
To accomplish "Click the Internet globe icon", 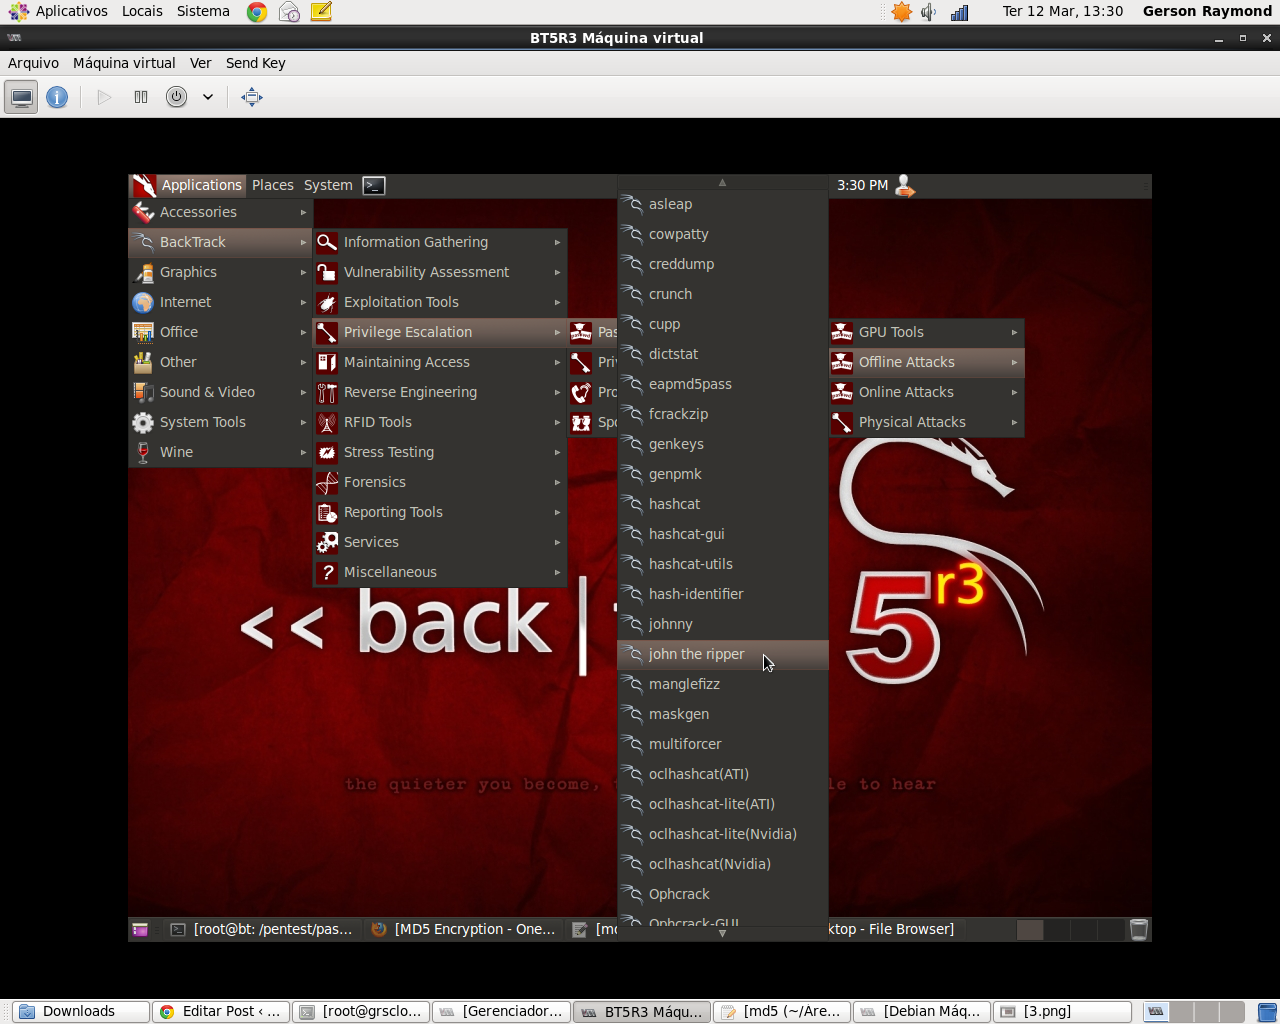I will (143, 302).
